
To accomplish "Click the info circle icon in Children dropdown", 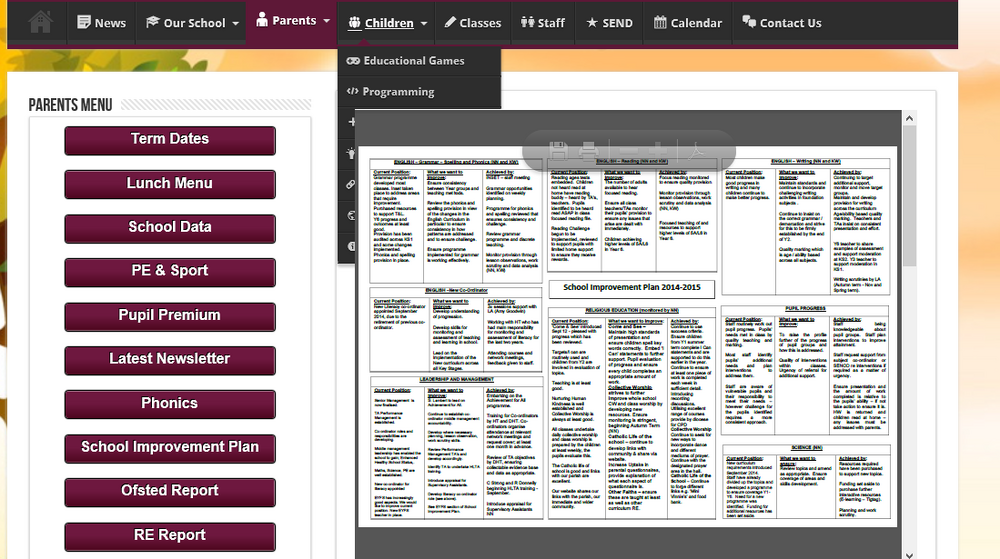I will pos(351,246).
